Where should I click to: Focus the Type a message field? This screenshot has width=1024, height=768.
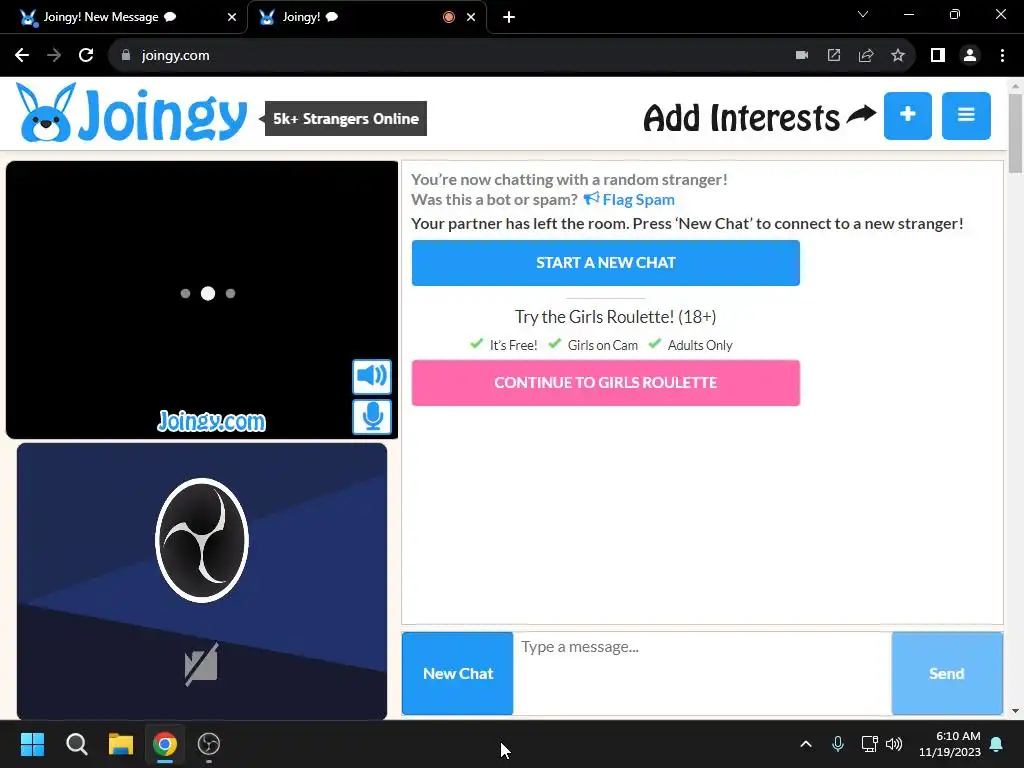702,673
